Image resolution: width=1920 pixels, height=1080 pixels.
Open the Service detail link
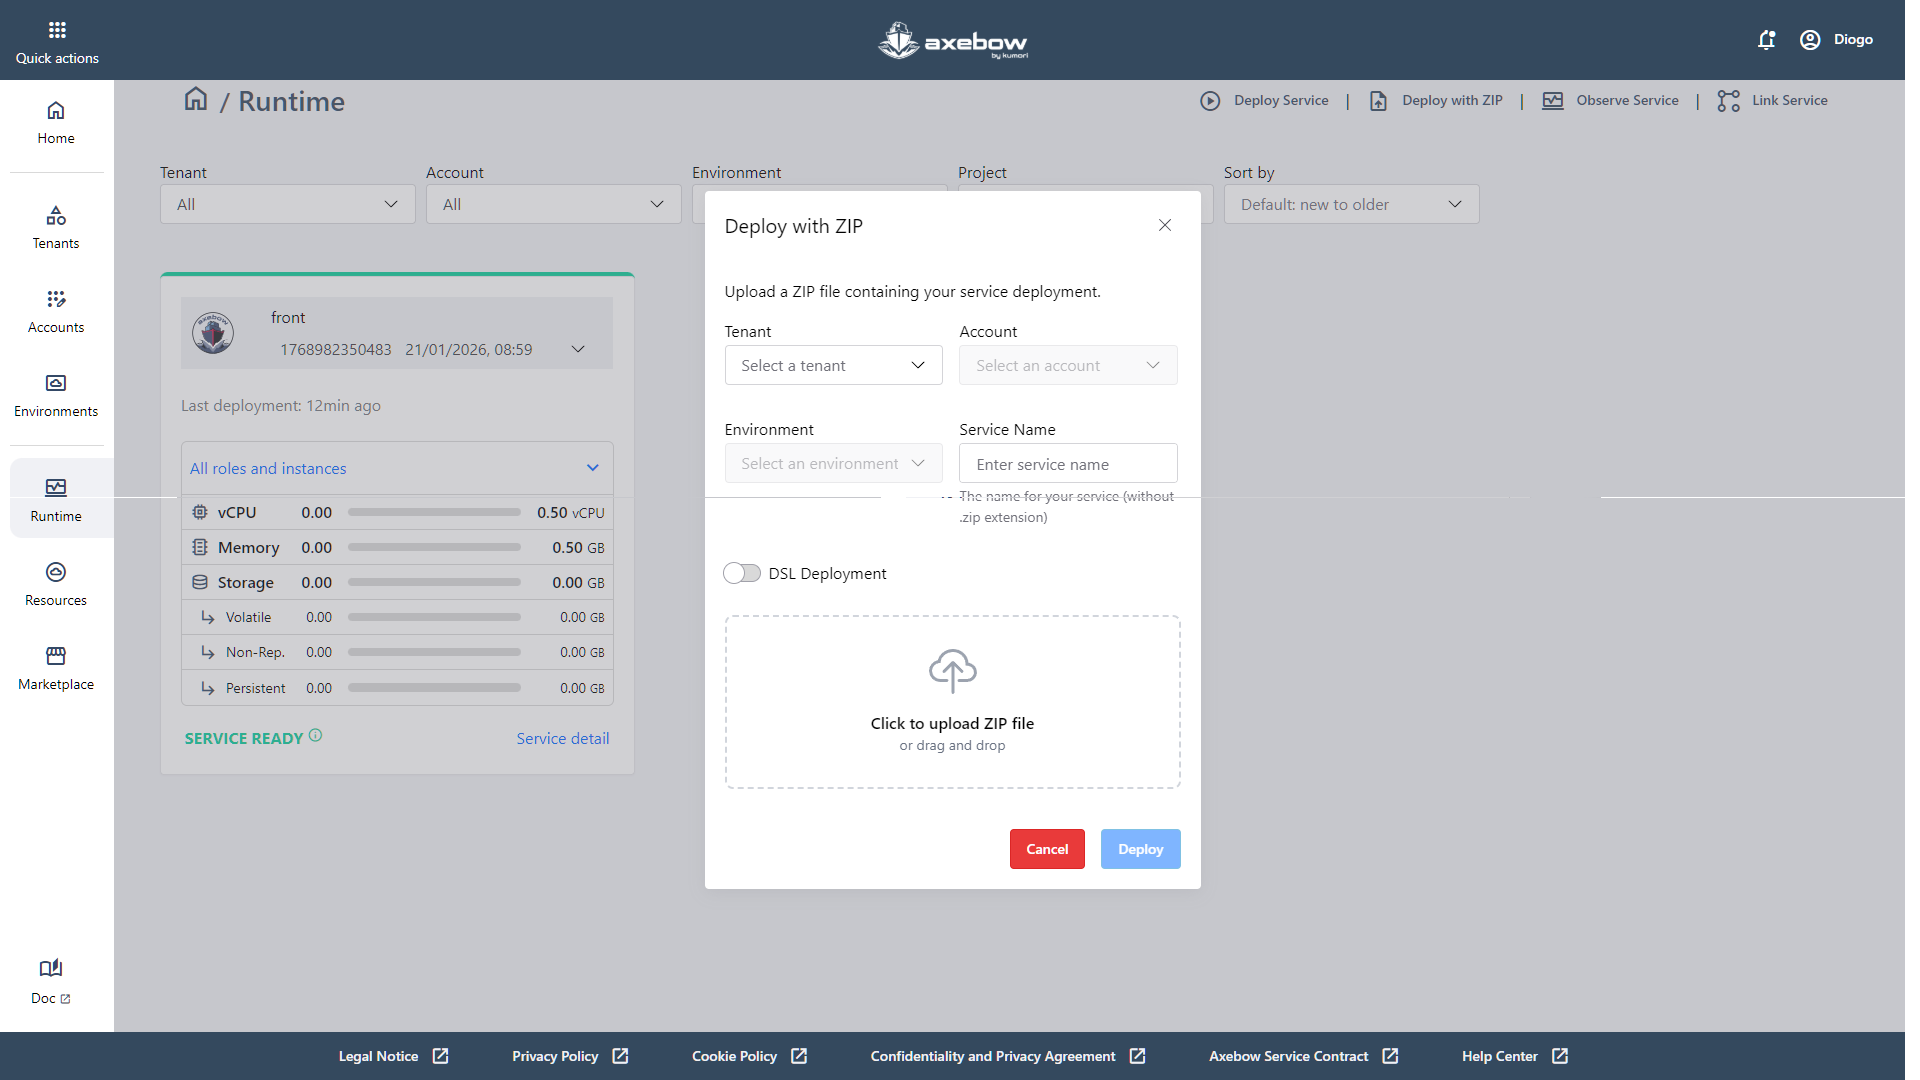tap(563, 738)
